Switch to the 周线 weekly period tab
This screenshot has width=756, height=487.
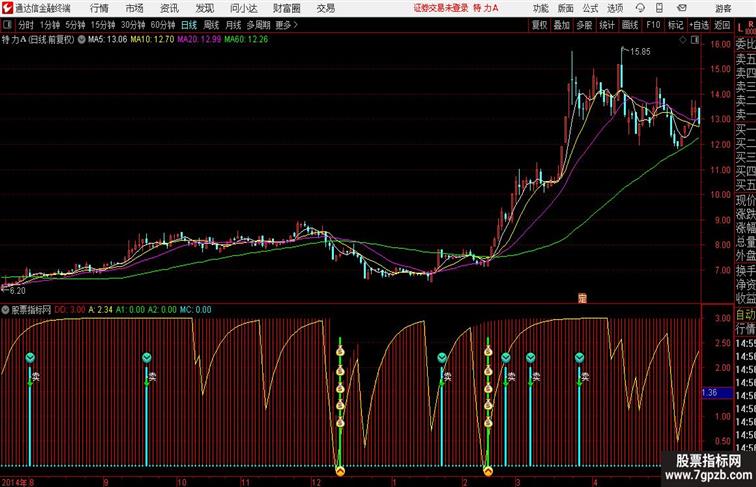(x=211, y=25)
